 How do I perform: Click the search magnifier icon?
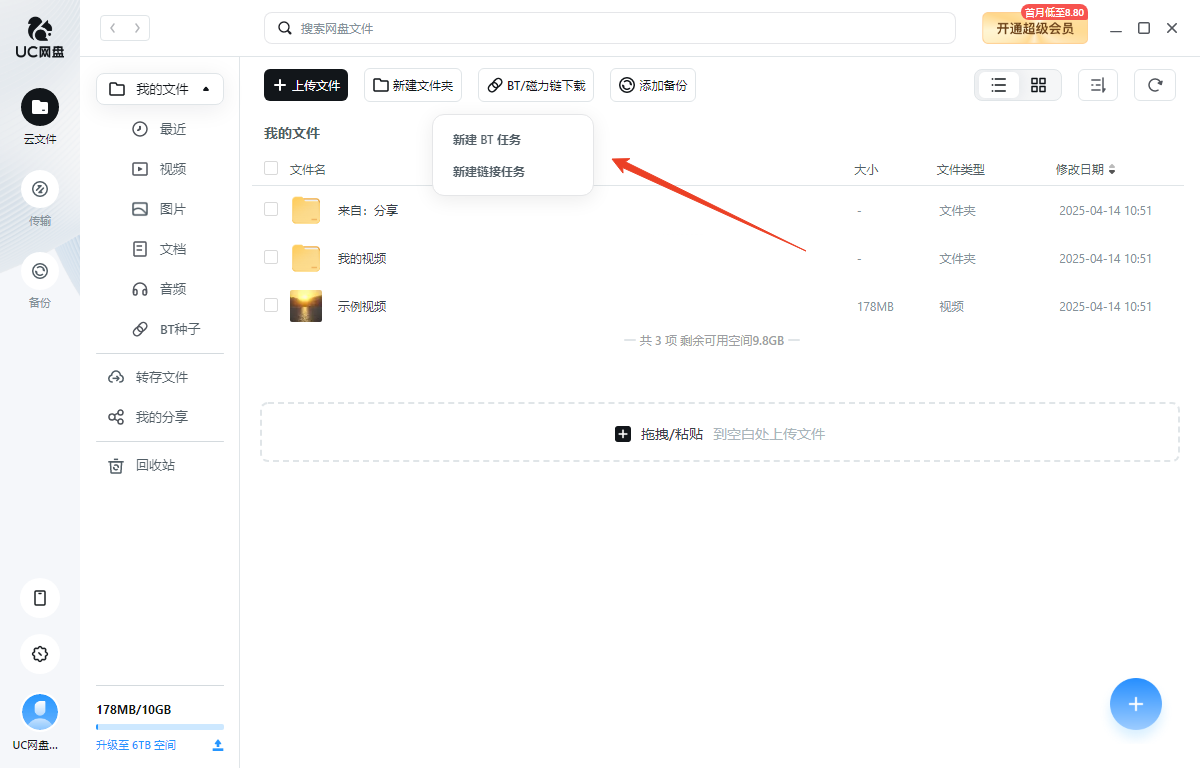[285, 28]
